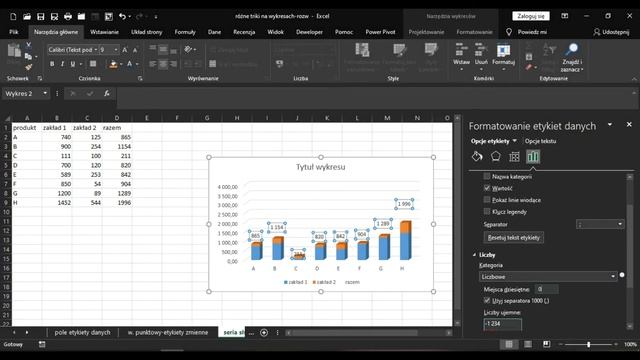Decrease font size with smaller A
The image size is (640, 360).
click(135, 50)
